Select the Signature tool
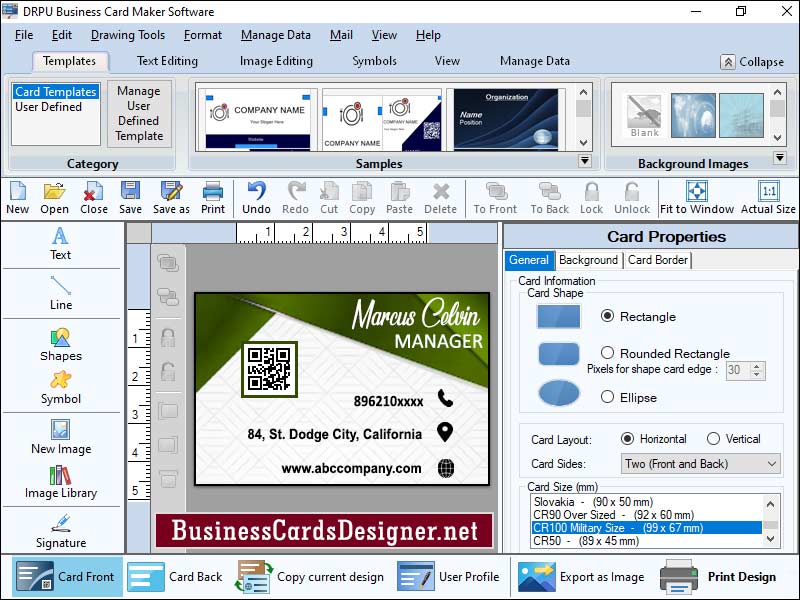Viewport: 800px width, 600px height. 60,533
